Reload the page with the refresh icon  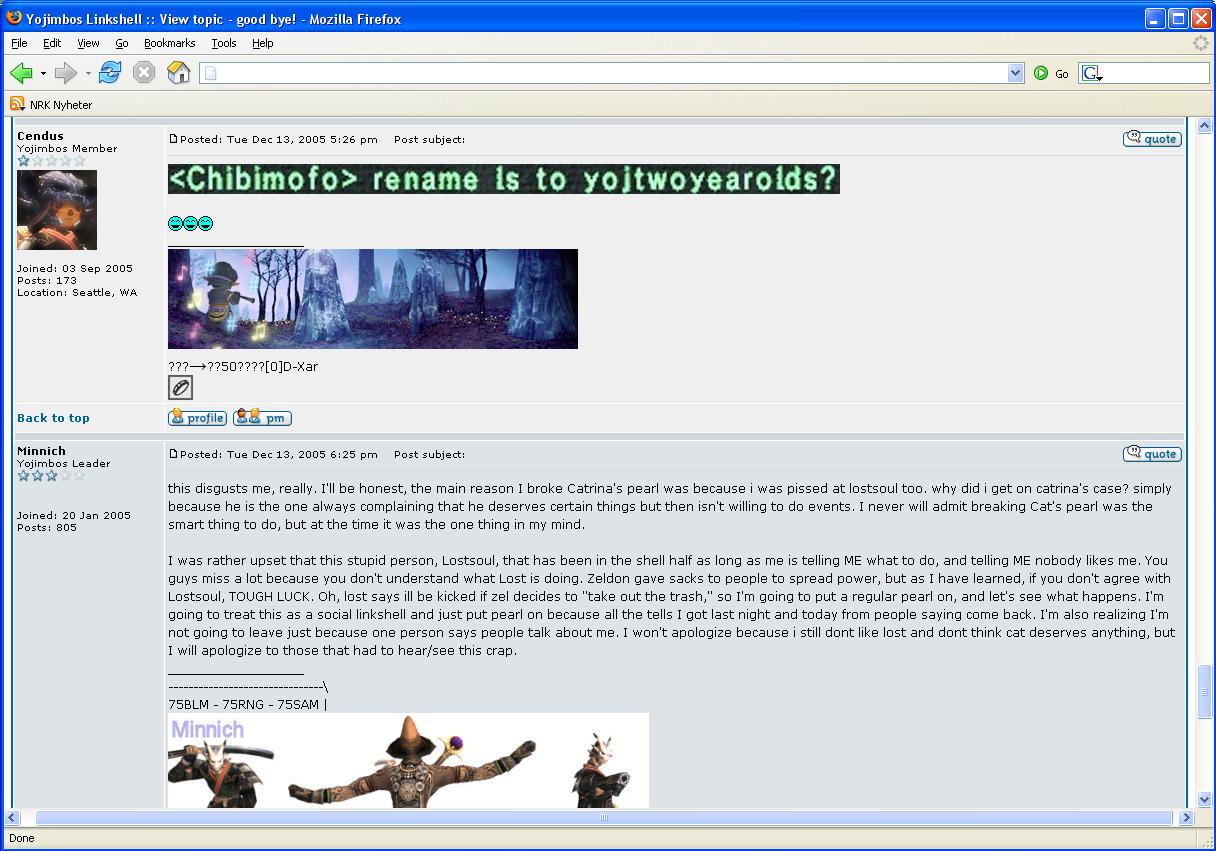[110, 73]
